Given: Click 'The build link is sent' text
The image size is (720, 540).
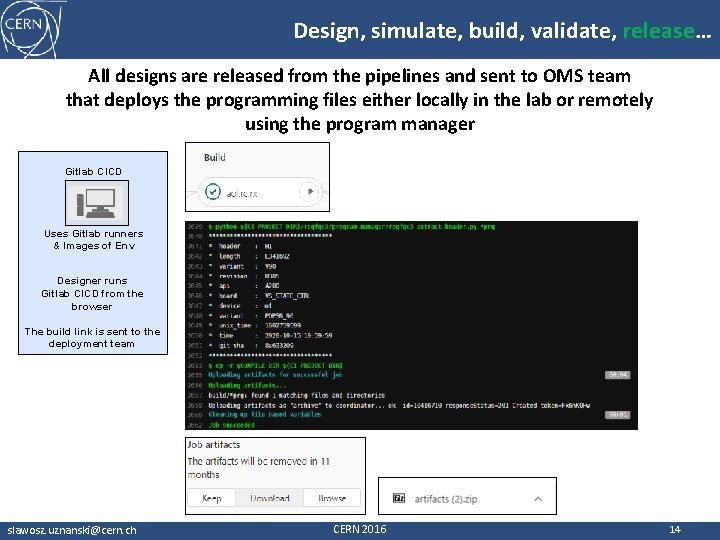Looking at the screenshot, I should click(92, 338).
